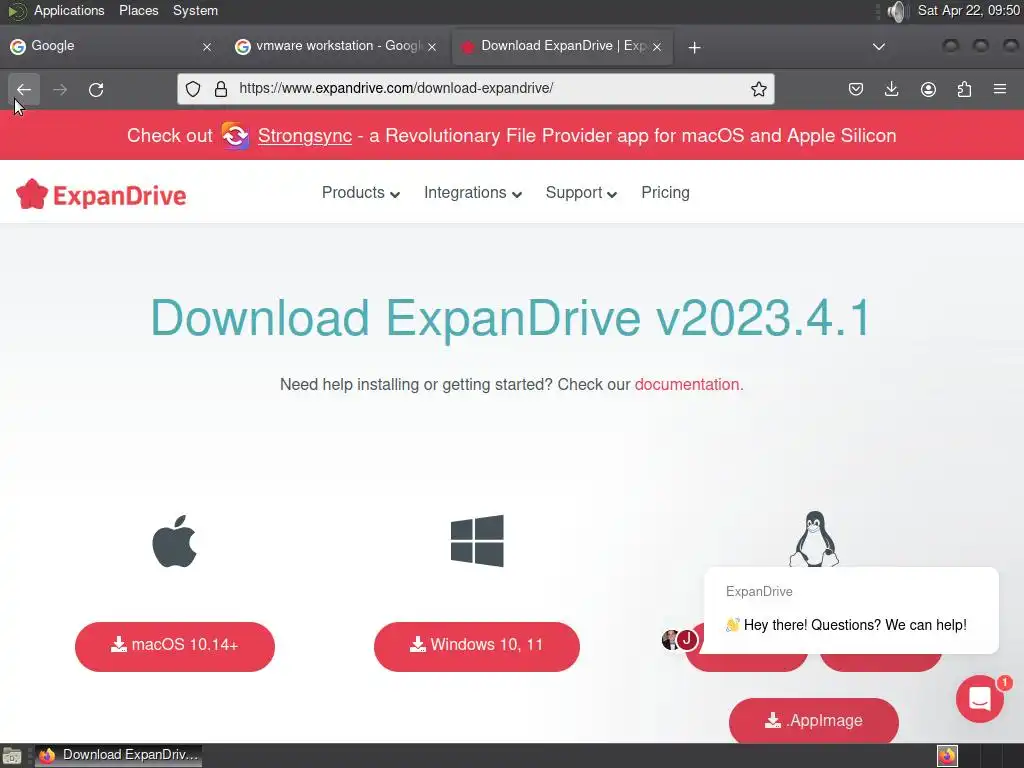Click the Firefox icon in bottom tray
Image resolution: width=1024 pixels, height=768 pixels.
pyautogui.click(x=947, y=756)
